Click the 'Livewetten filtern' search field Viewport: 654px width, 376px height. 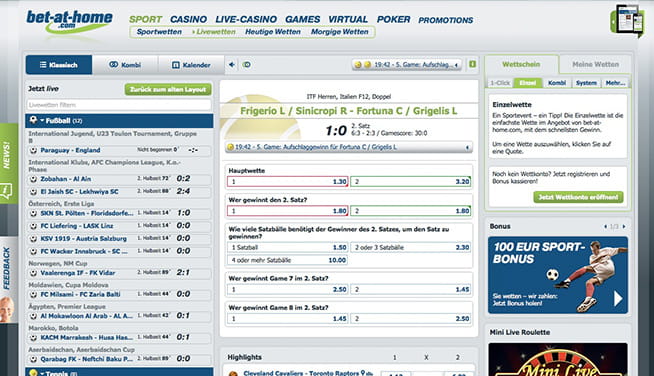[x=119, y=105]
